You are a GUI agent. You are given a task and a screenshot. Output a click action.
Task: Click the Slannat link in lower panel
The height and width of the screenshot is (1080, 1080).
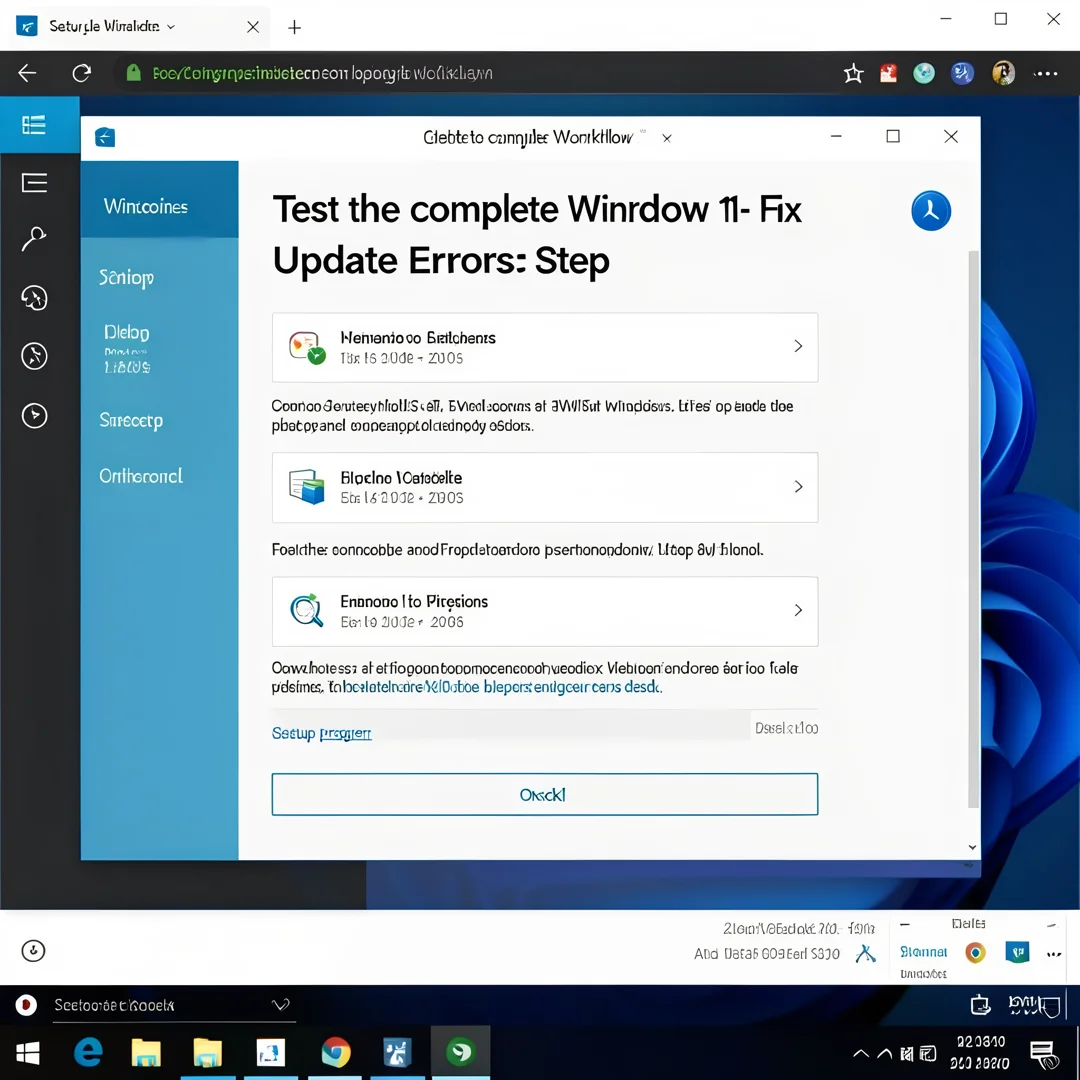pyautogui.click(x=924, y=952)
